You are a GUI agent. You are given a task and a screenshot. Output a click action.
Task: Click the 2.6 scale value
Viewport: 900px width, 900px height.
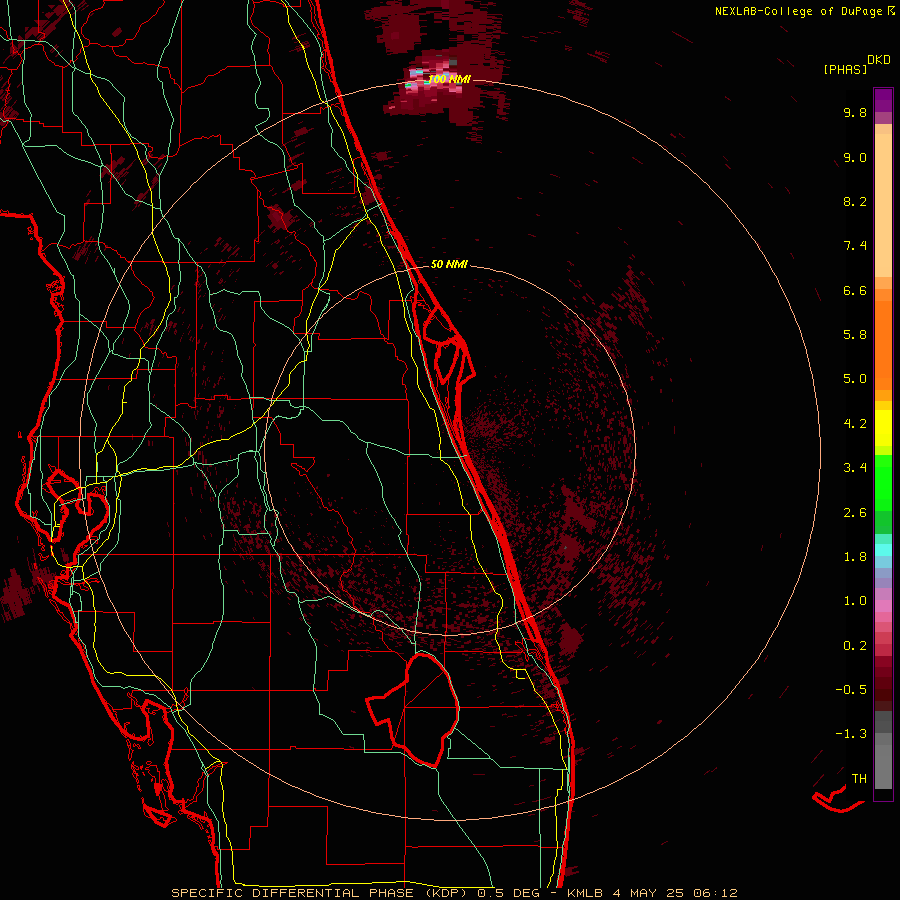tap(855, 513)
